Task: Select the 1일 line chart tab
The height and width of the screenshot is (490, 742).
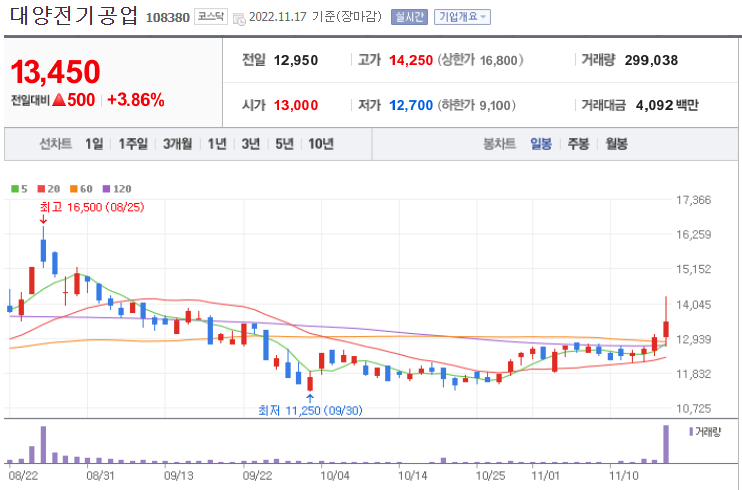Action: 94,143
